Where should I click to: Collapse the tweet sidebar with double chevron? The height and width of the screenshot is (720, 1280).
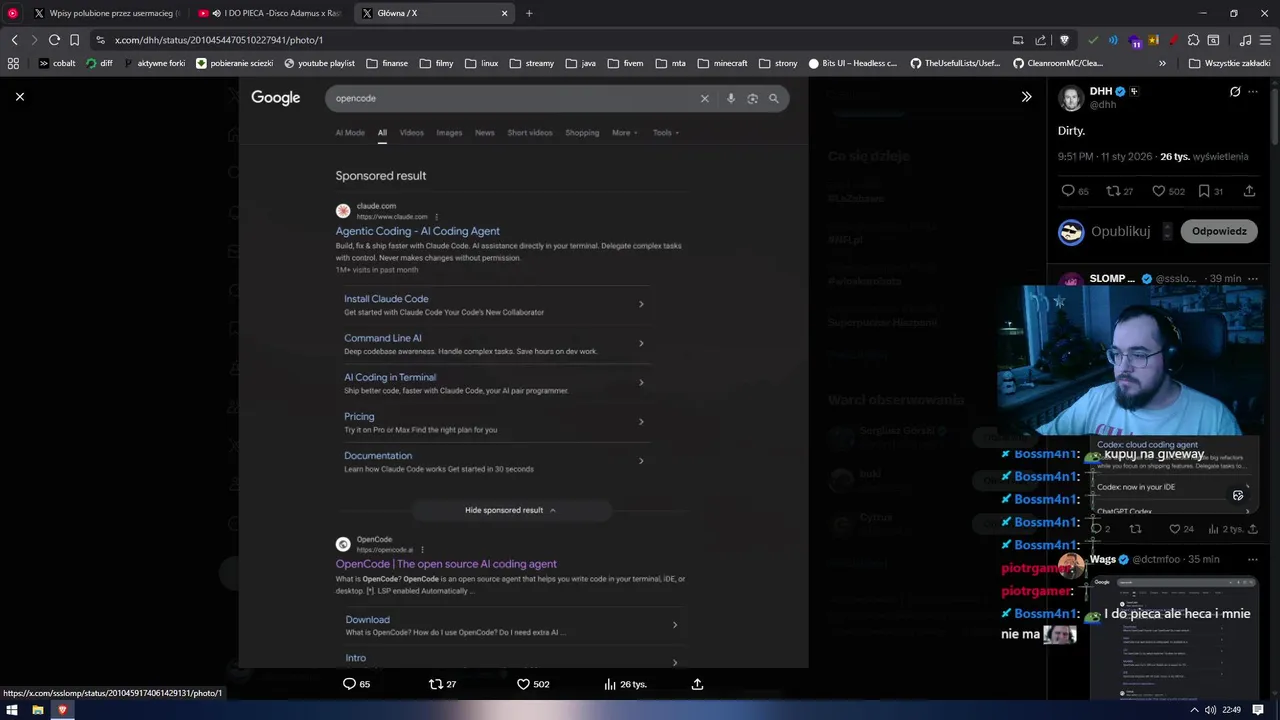point(1026,97)
